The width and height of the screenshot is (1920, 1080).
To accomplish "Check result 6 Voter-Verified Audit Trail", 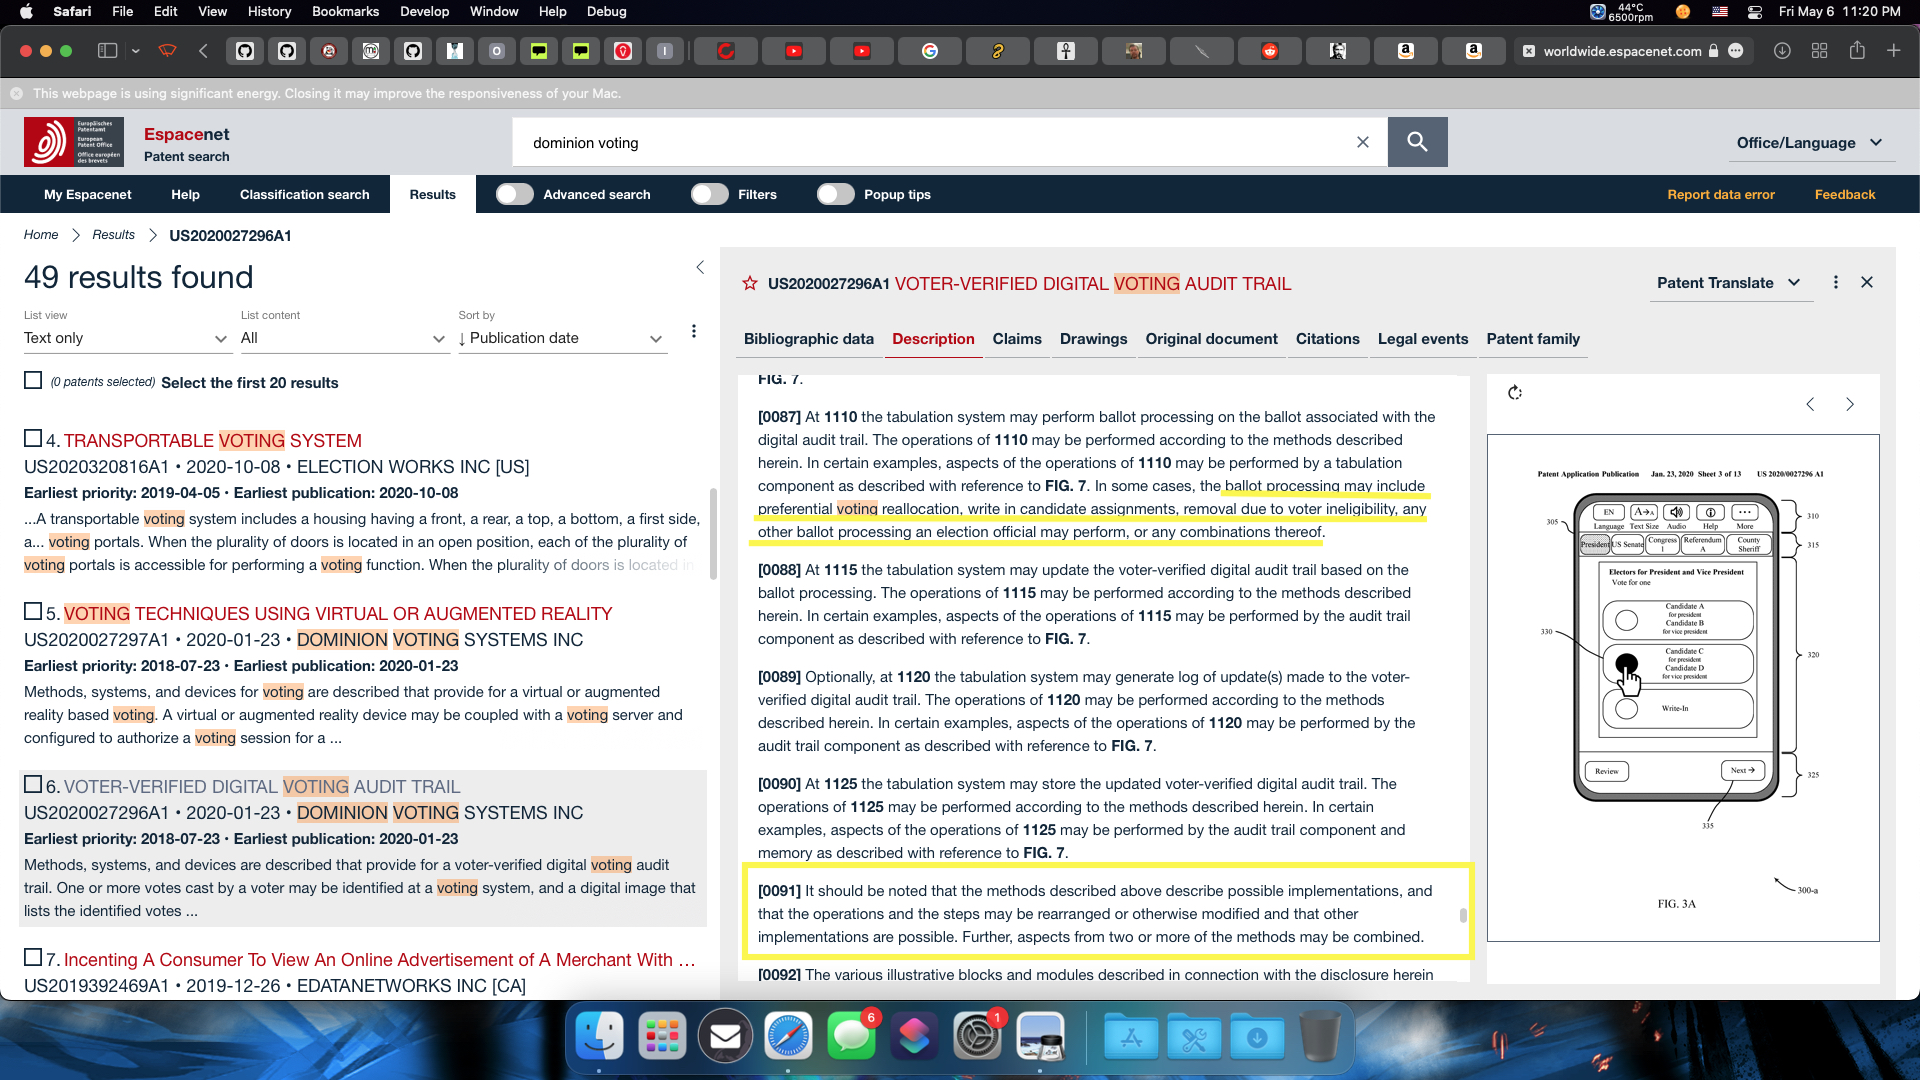I will [33, 785].
